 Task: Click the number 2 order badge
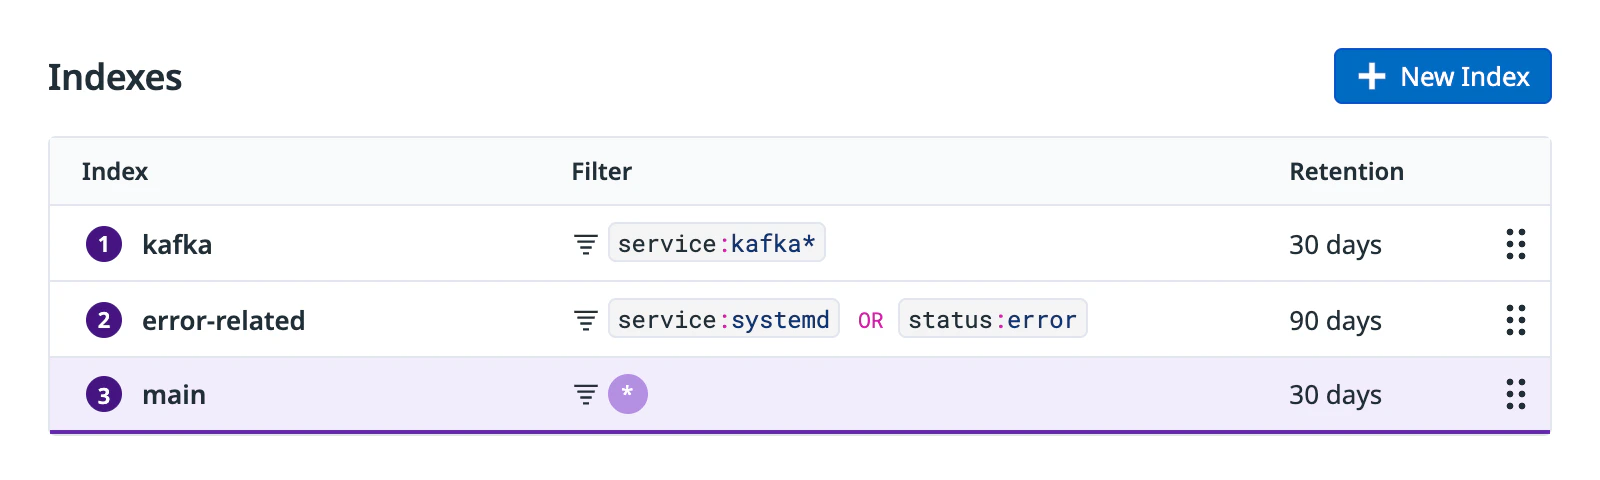click(x=104, y=320)
